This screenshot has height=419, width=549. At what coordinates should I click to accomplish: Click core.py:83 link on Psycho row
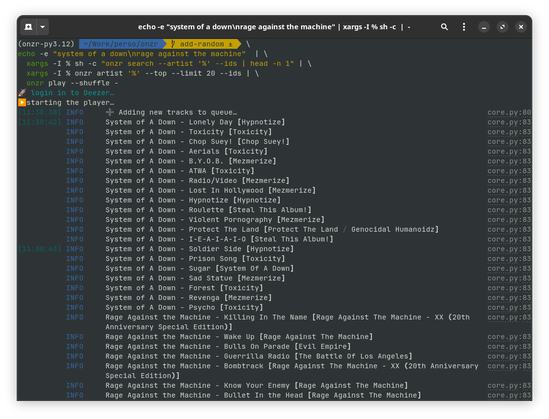tap(509, 308)
